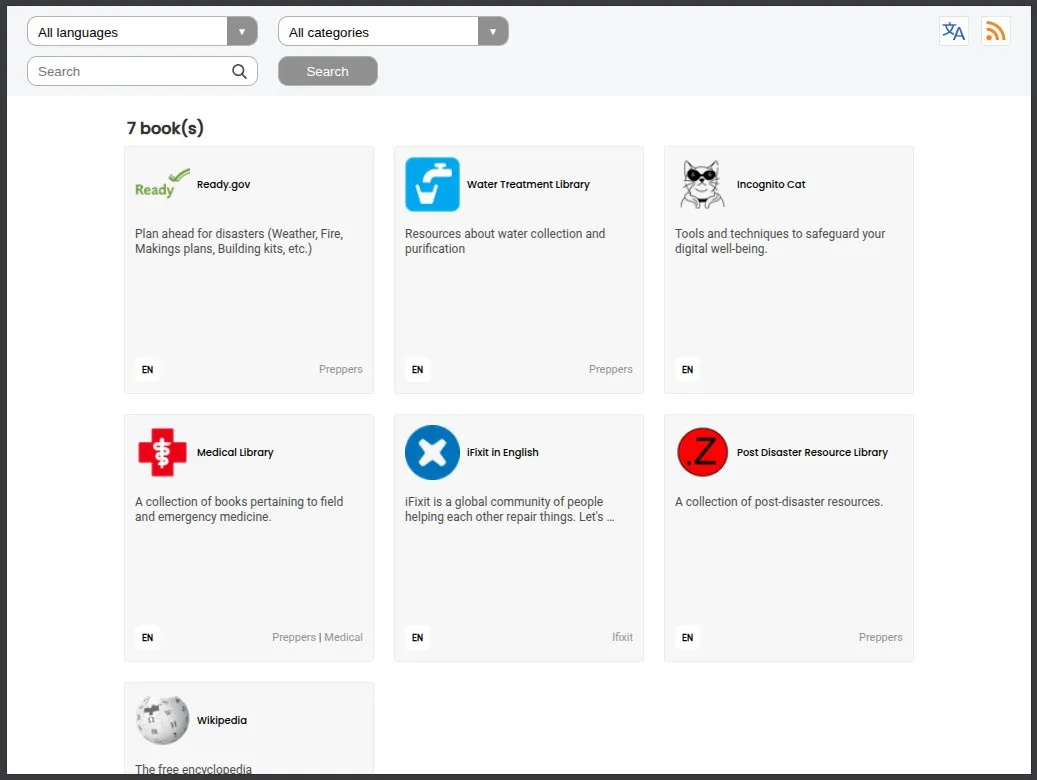Click the red .Z Post Disaster icon

click(x=702, y=452)
